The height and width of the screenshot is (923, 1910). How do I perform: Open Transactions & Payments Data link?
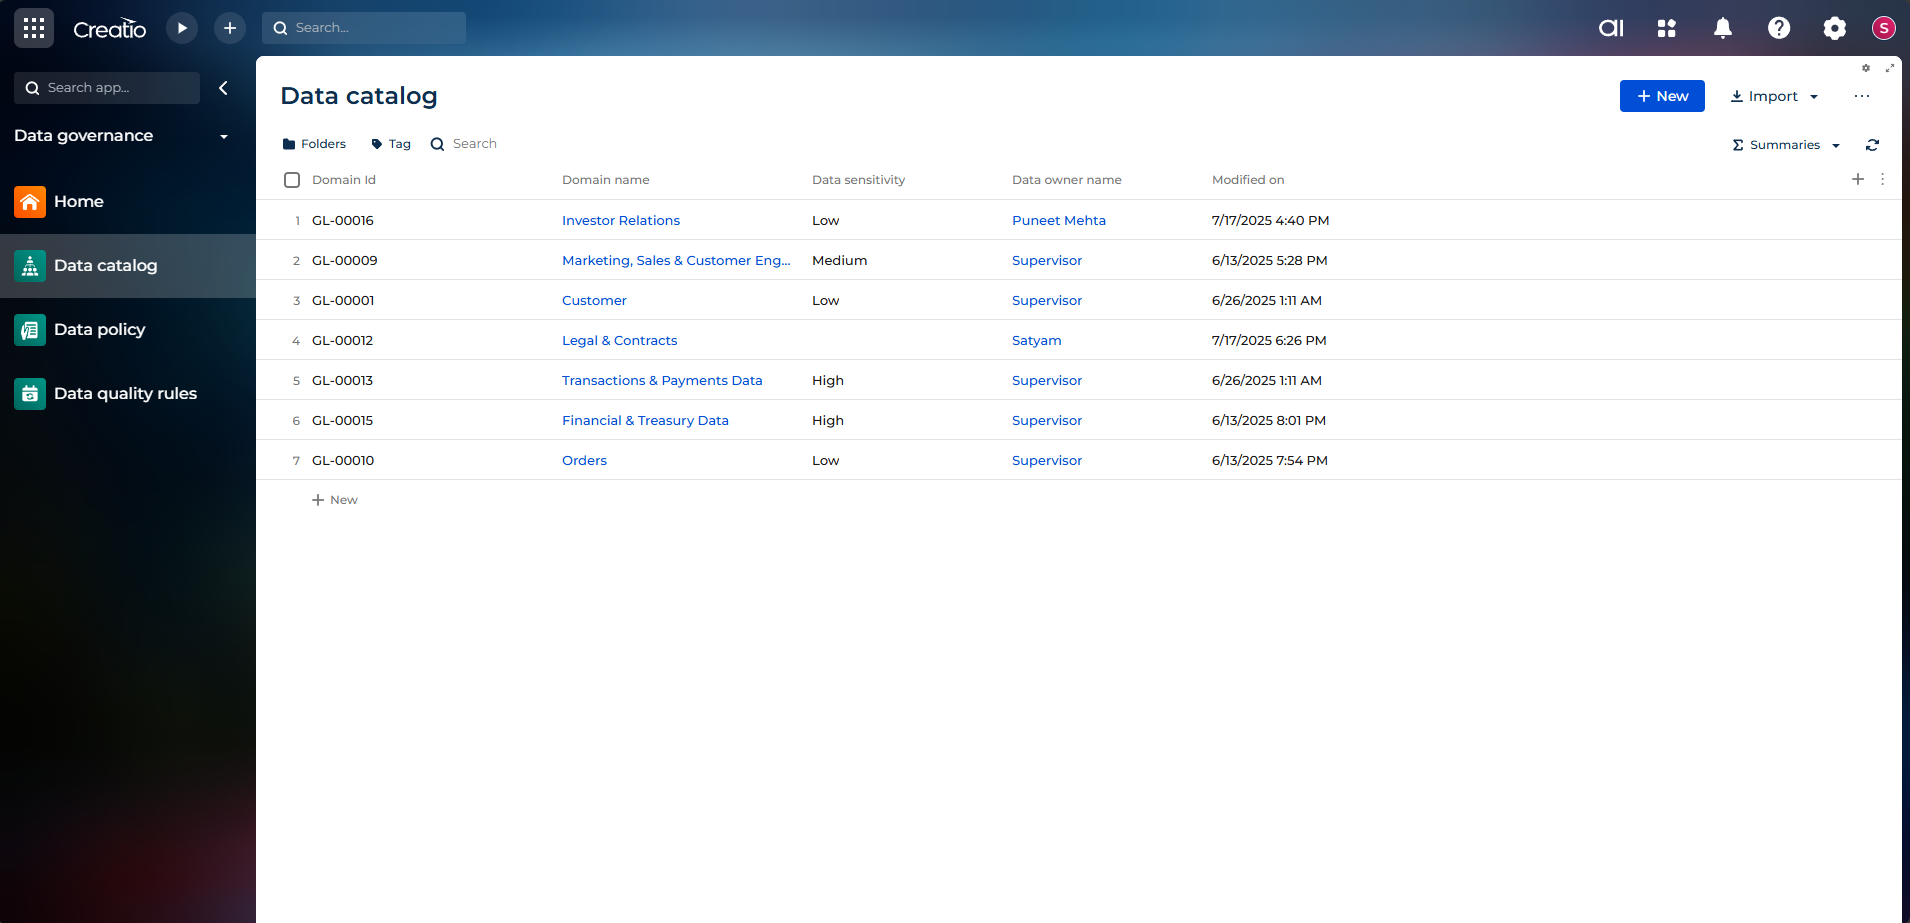click(x=662, y=380)
